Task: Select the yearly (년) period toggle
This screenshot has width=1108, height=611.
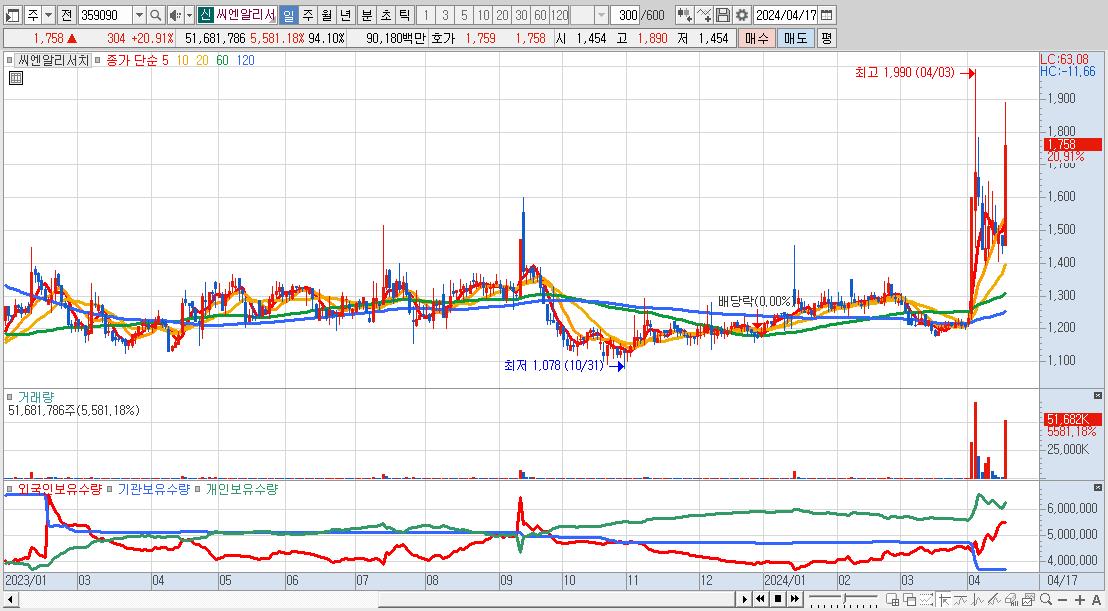Action: (x=345, y=15)
